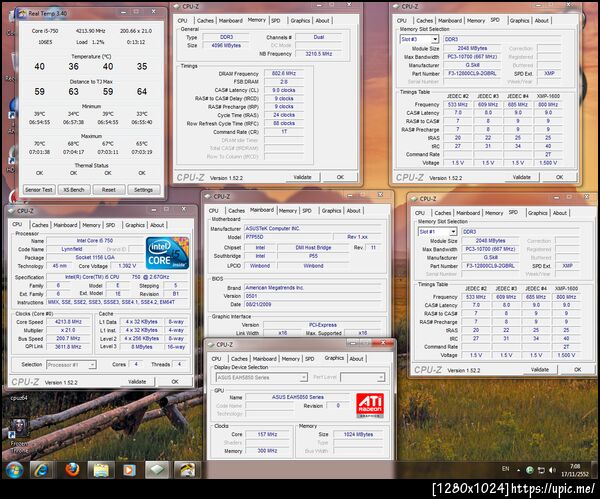Open the Frozen Throne desktop shortcut
Screen dimensions: 600x499
click(19, 435)
